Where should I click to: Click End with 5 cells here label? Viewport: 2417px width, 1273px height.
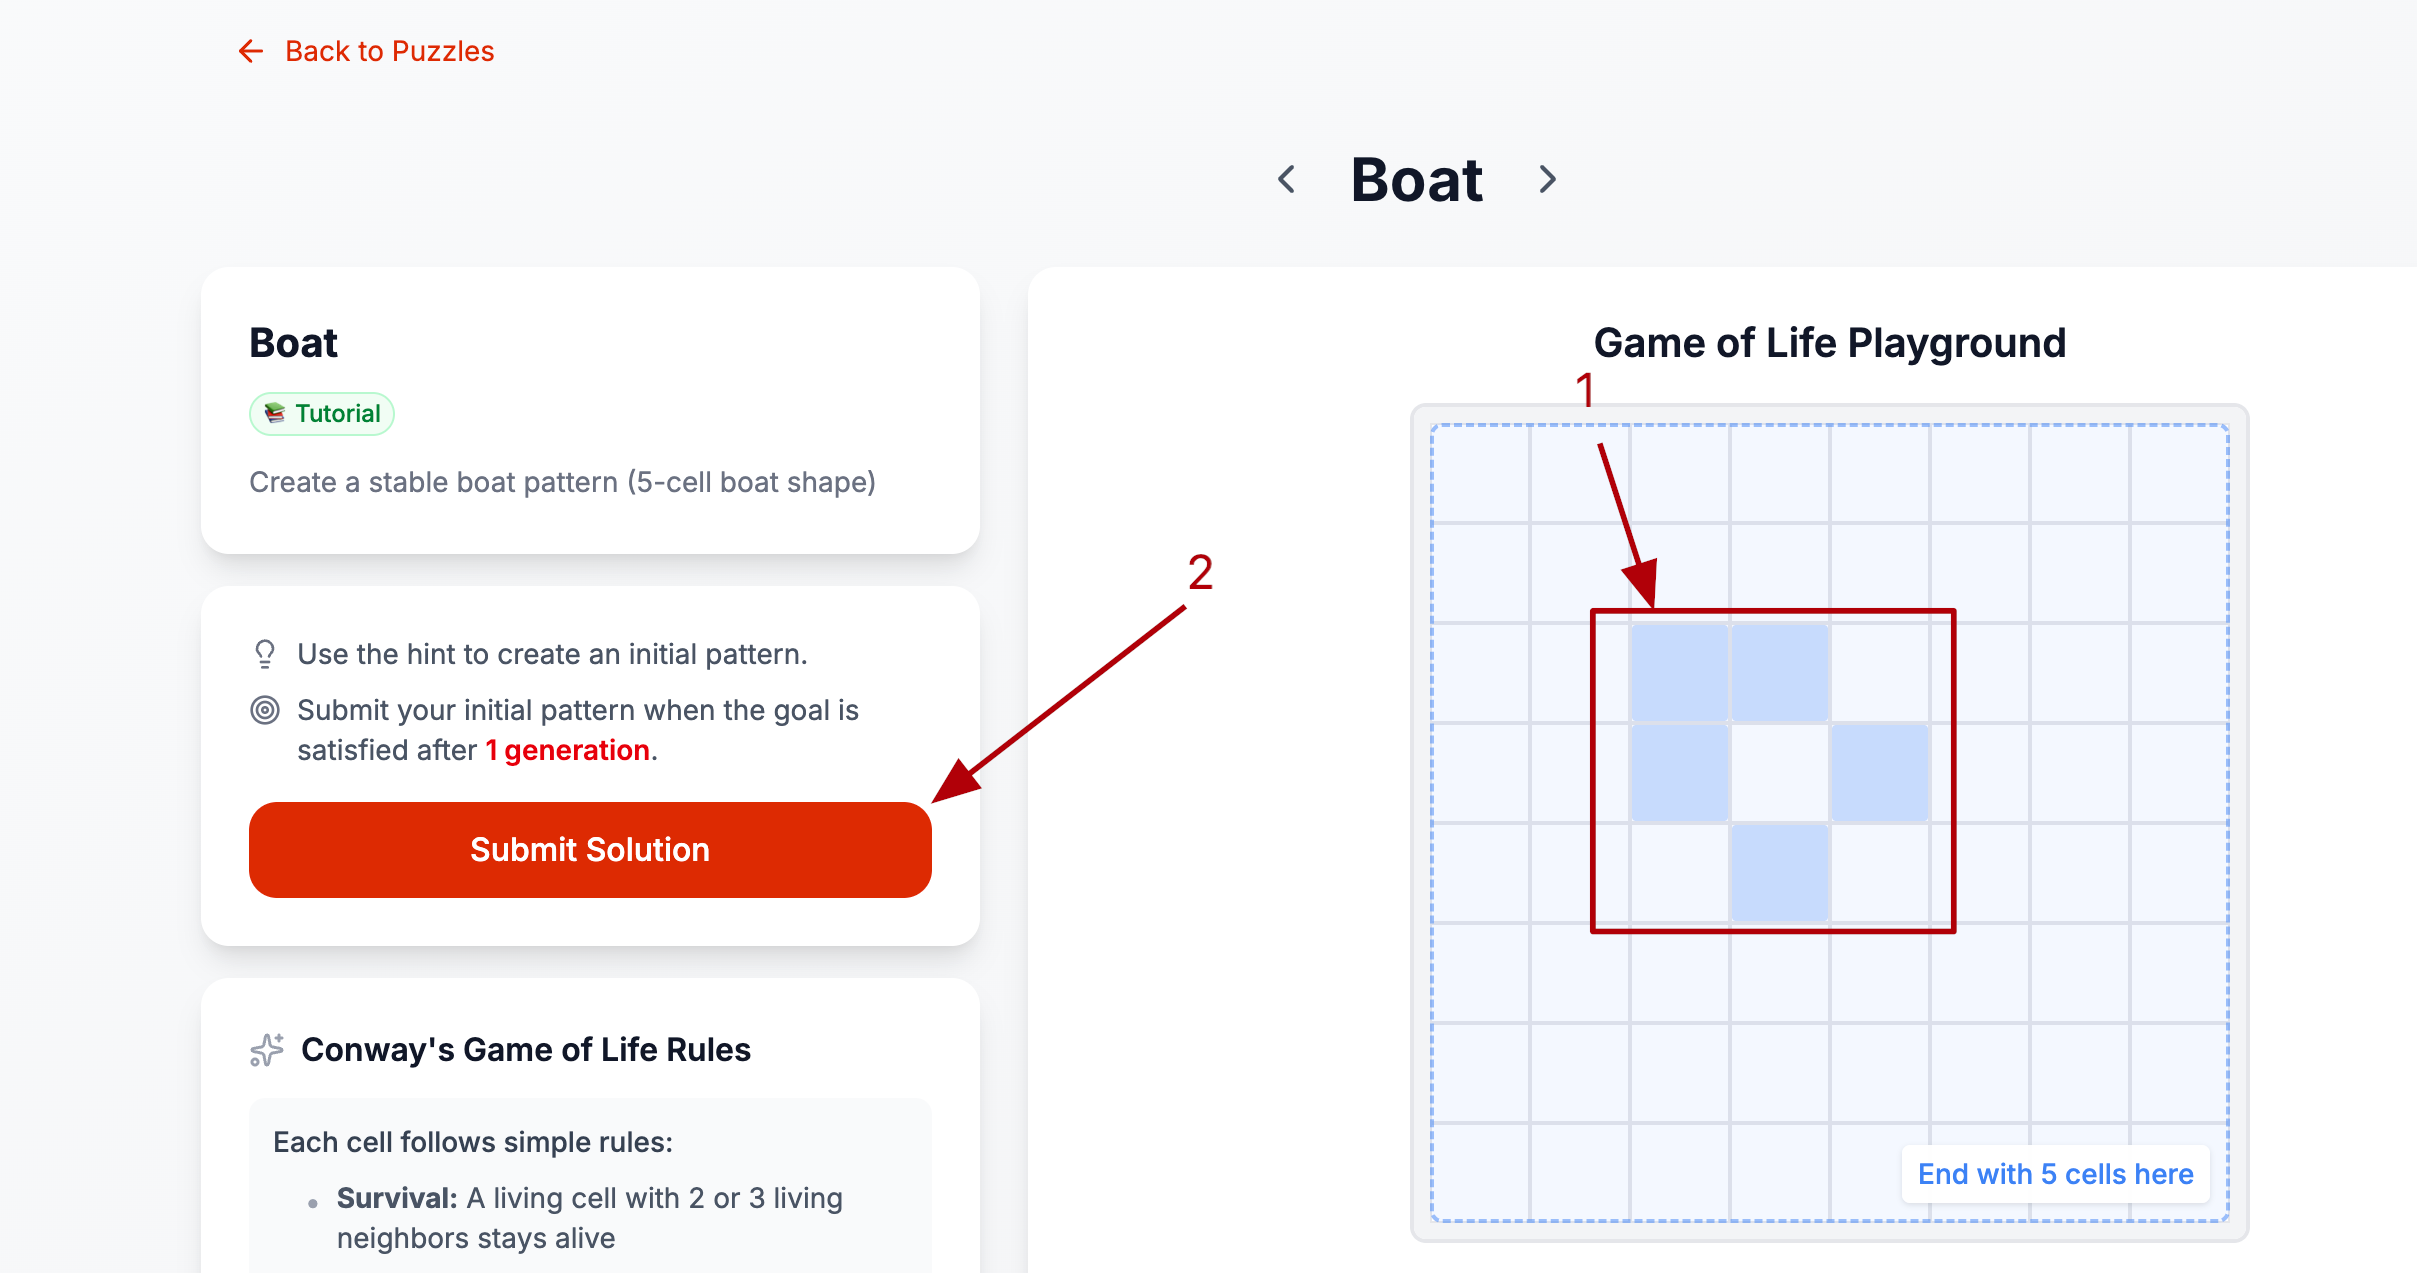pyautogui.click(x=2055, y=1174)
